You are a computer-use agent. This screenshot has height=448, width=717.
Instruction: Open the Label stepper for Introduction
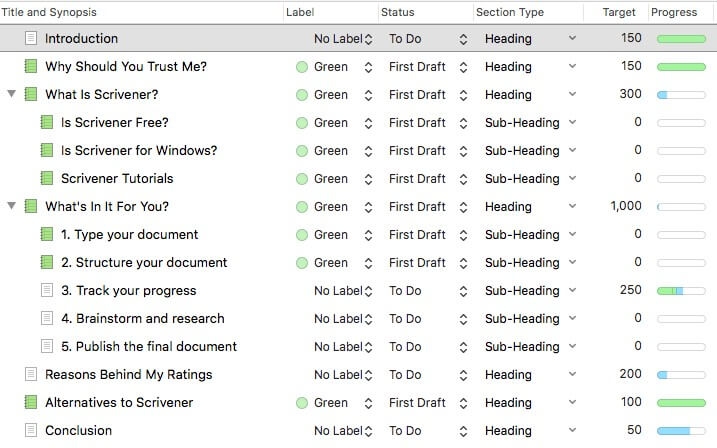[368, 39]
